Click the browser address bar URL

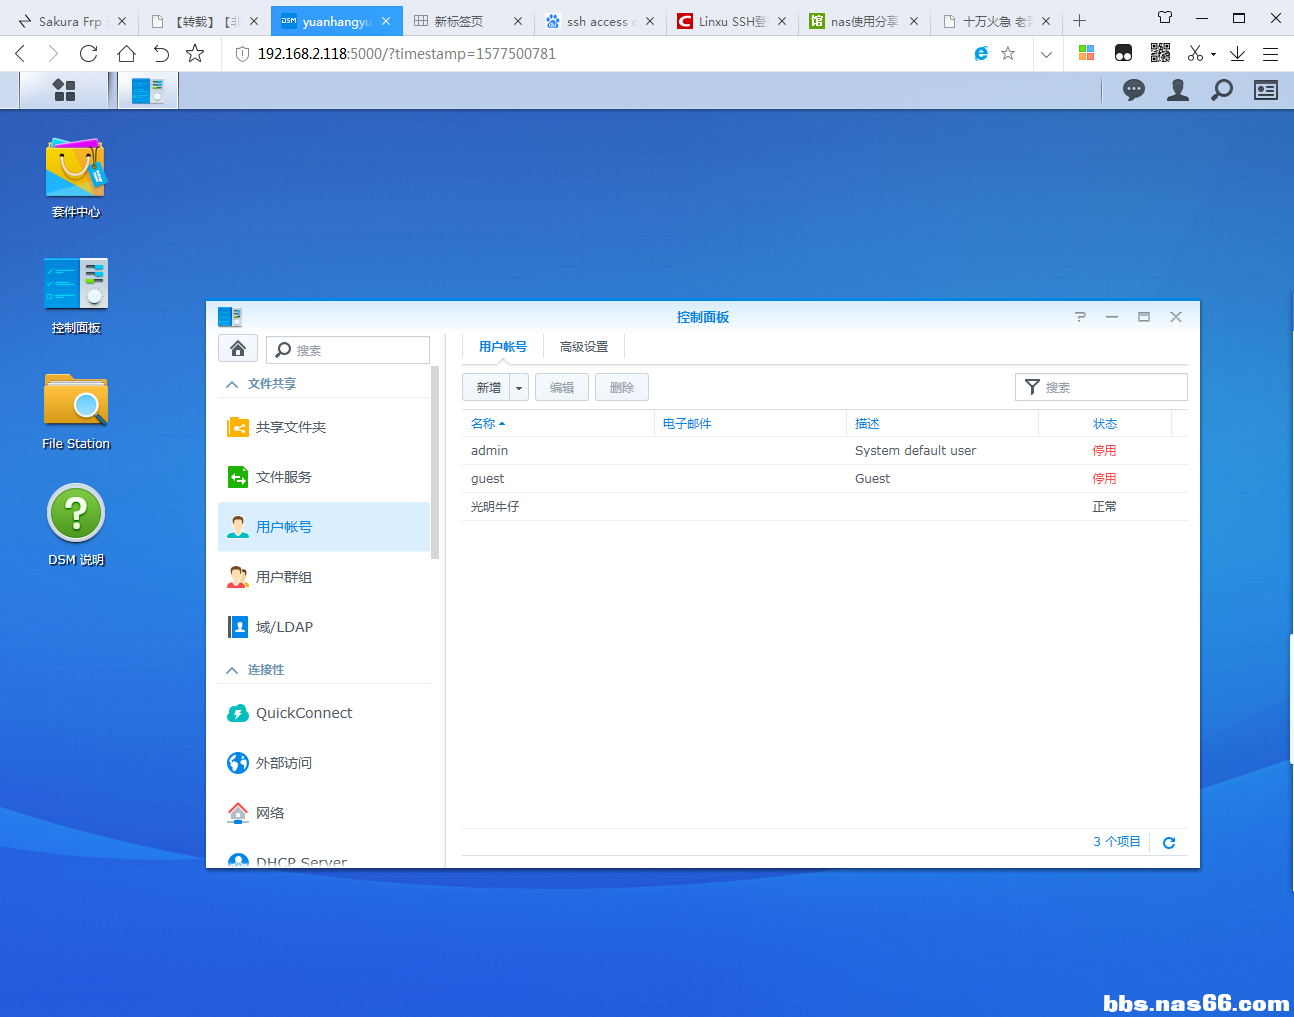pyautogui.click(x=407, y=54)
